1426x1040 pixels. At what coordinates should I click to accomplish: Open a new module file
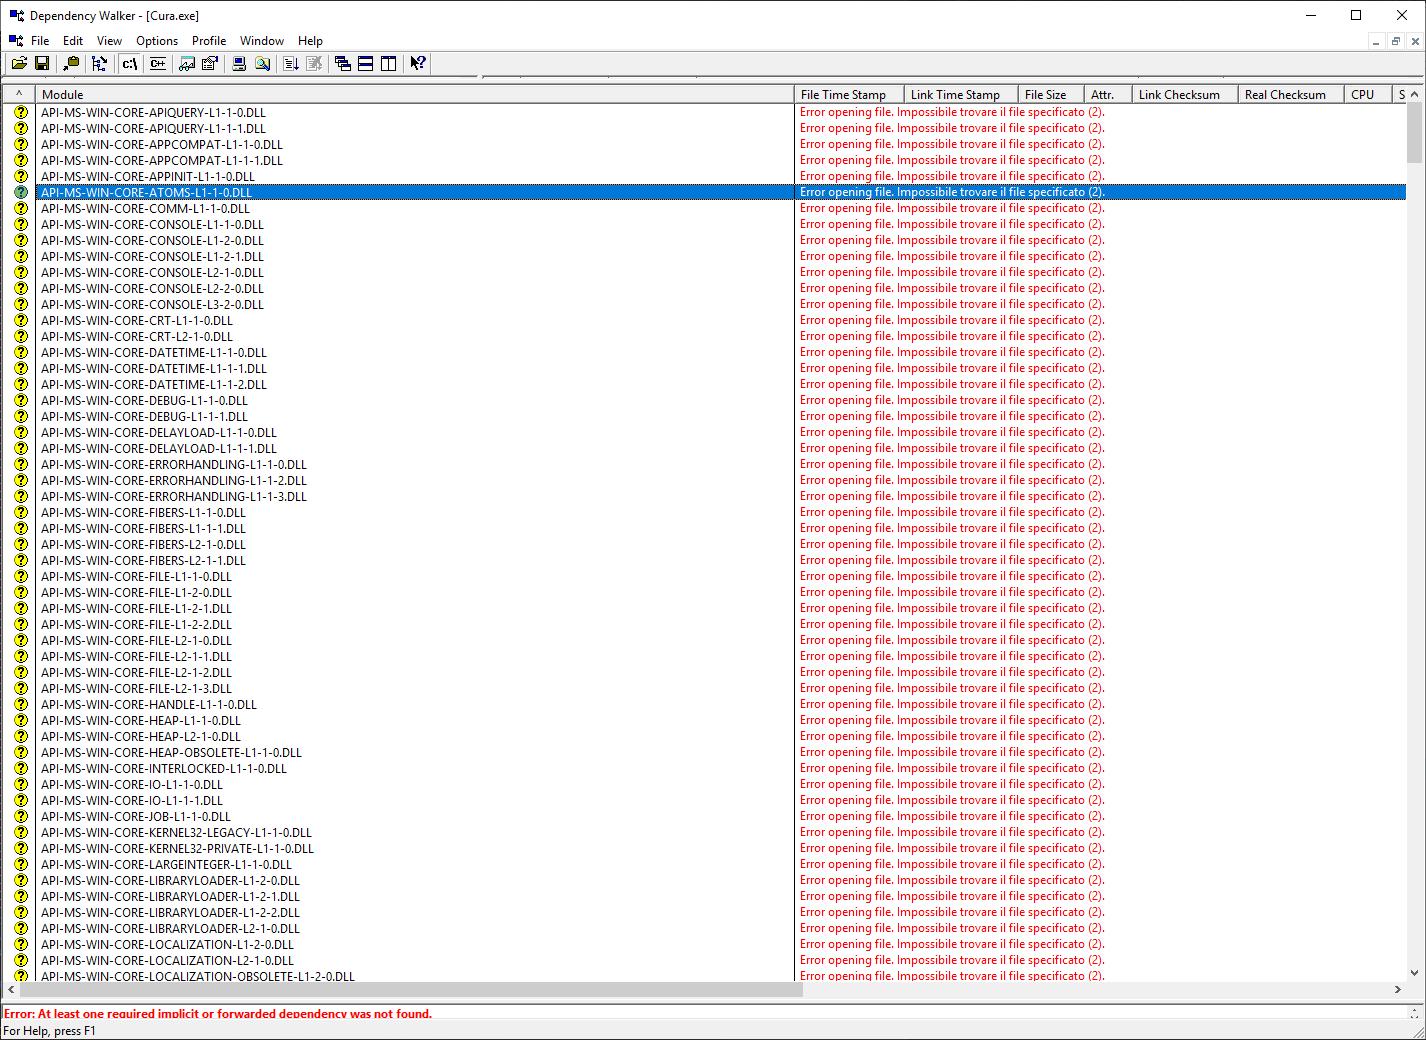point(19,63)
